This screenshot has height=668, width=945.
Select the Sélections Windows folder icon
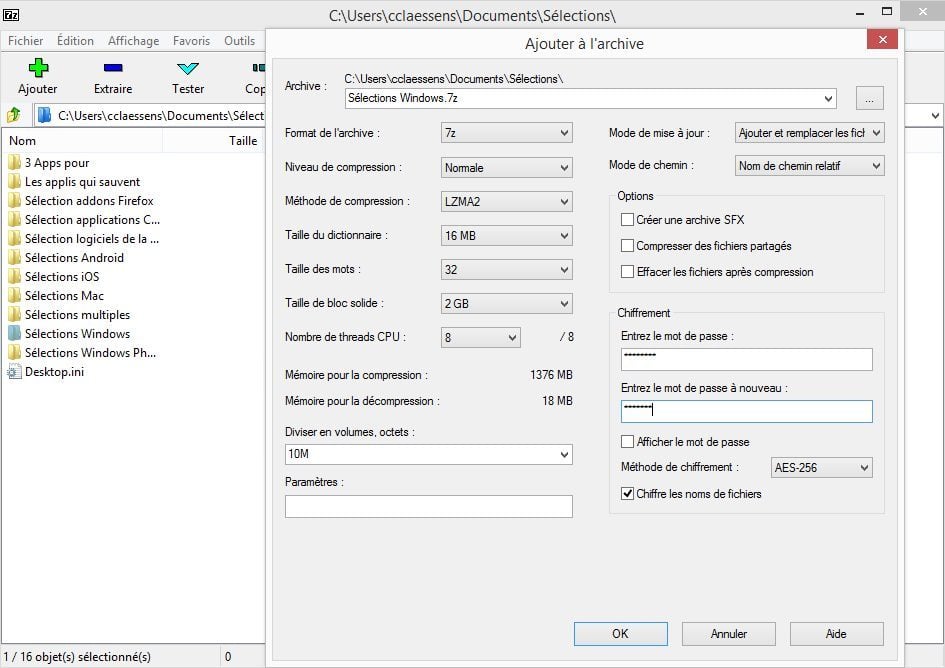click(14, 334)
